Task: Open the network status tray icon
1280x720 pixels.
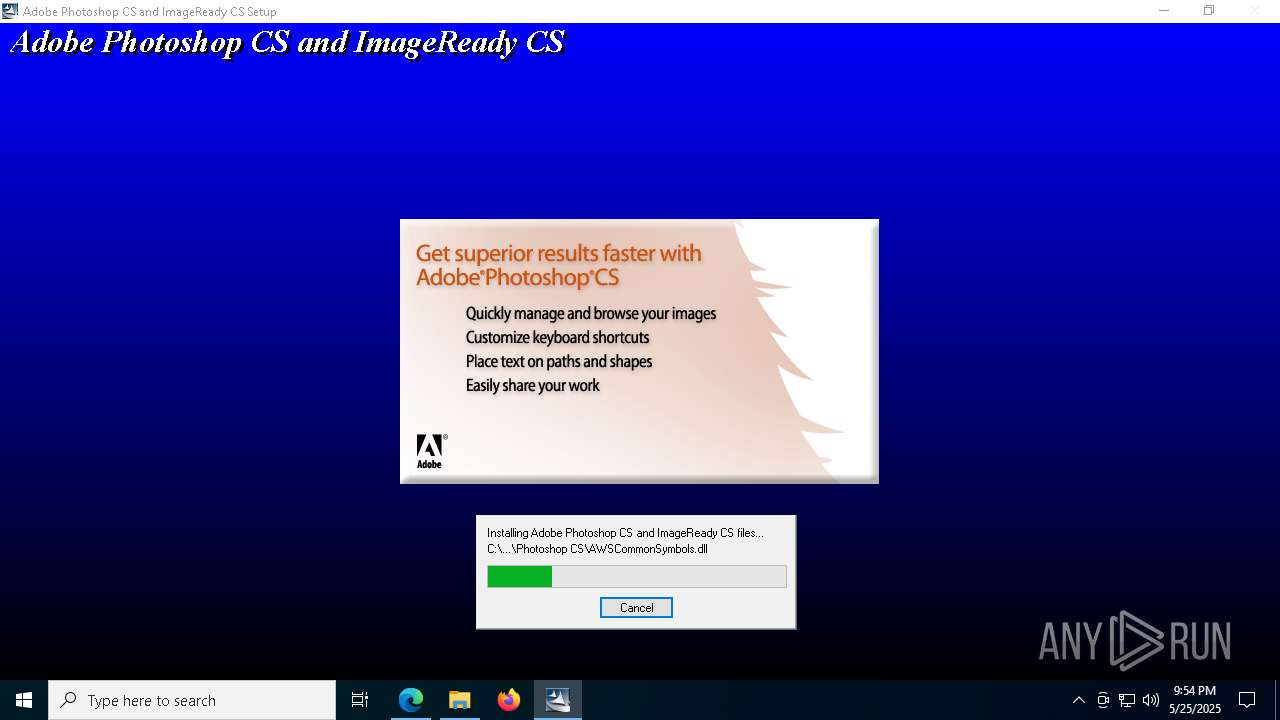Action: (1127, 700)
